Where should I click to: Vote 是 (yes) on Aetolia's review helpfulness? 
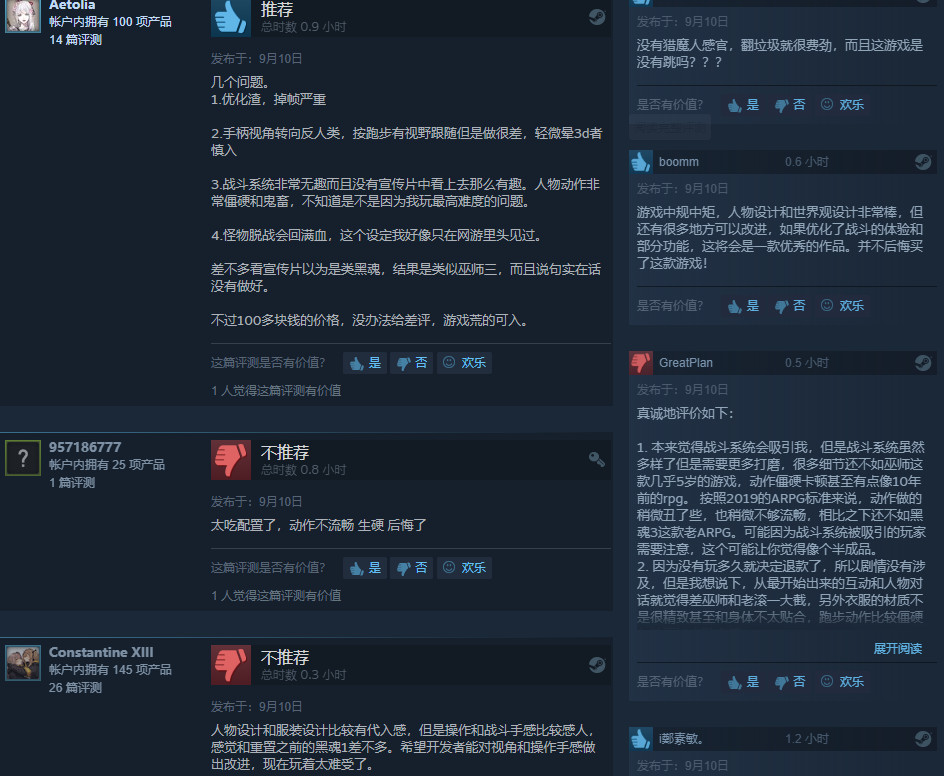(365, 363)
